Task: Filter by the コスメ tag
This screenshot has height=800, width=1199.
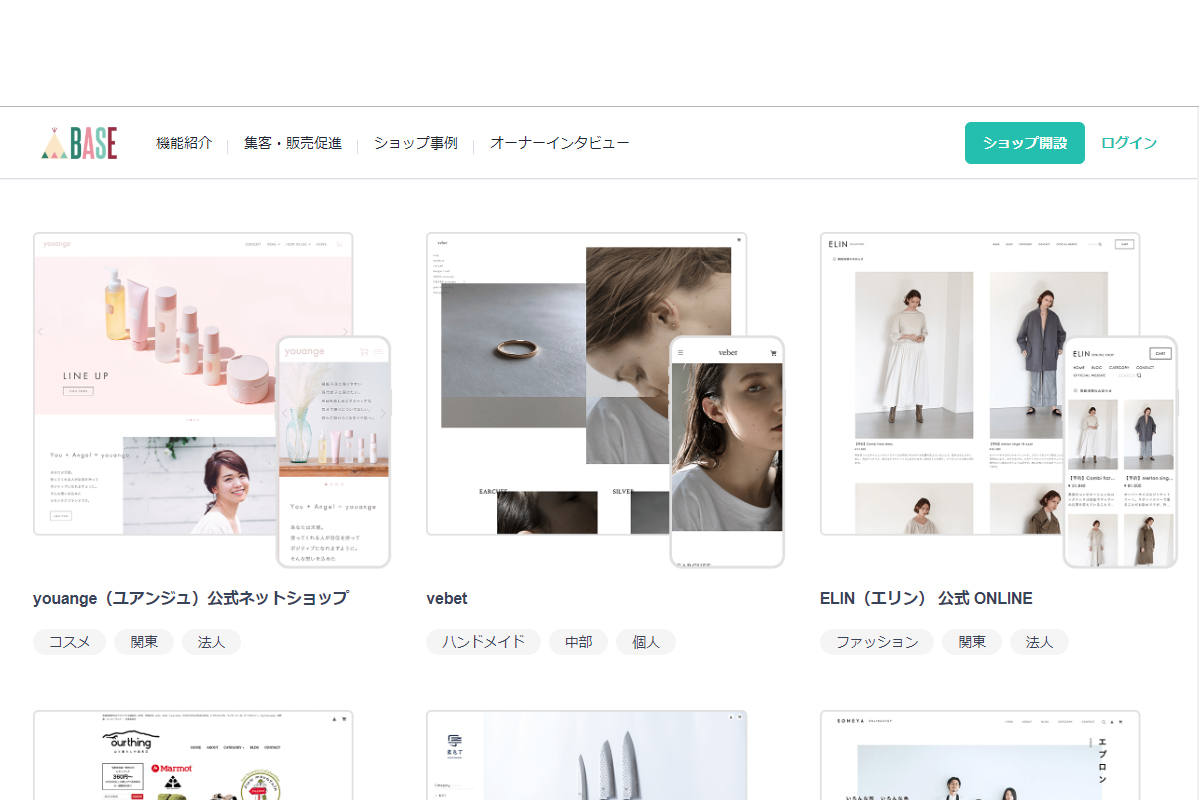Action: click(x=70, y=642)
